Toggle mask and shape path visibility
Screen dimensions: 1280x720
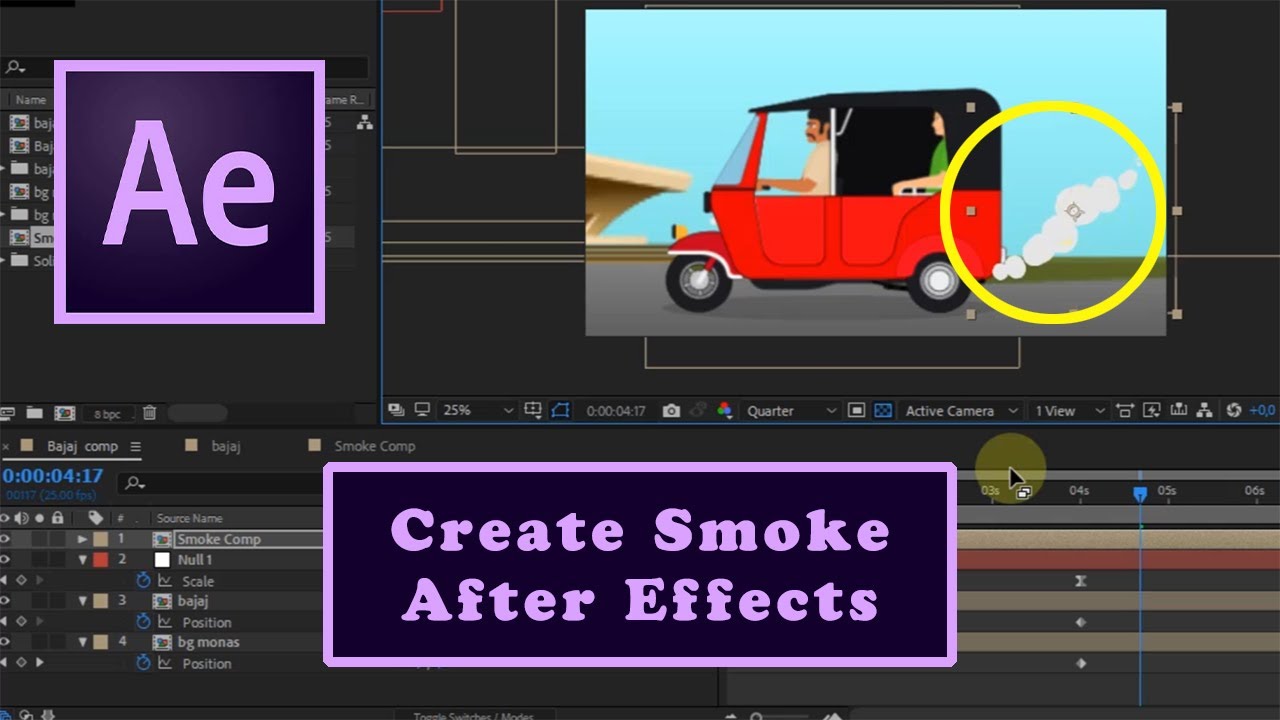pyautogui.click(x=560, y=410)
